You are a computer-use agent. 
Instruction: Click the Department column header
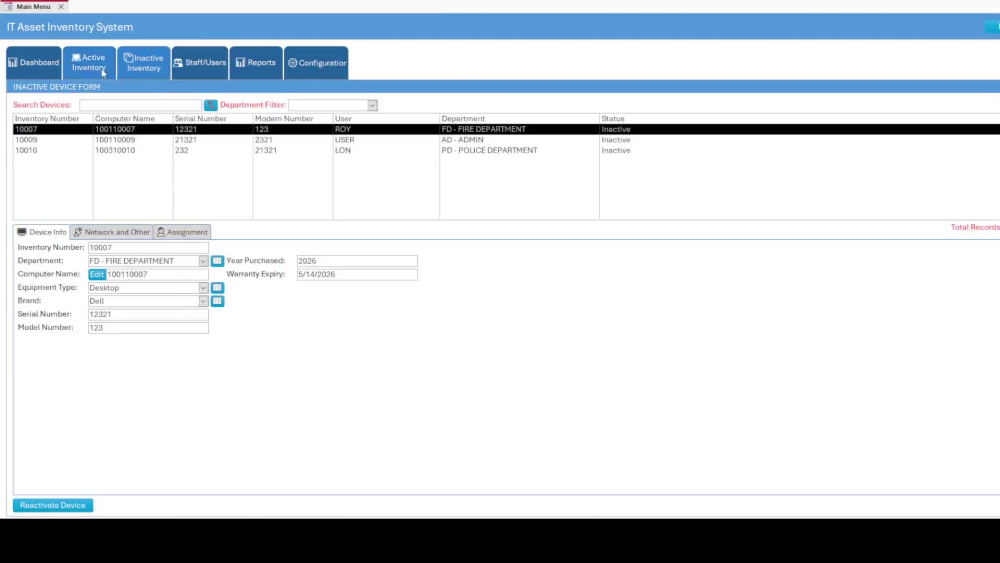pos(463,119)
